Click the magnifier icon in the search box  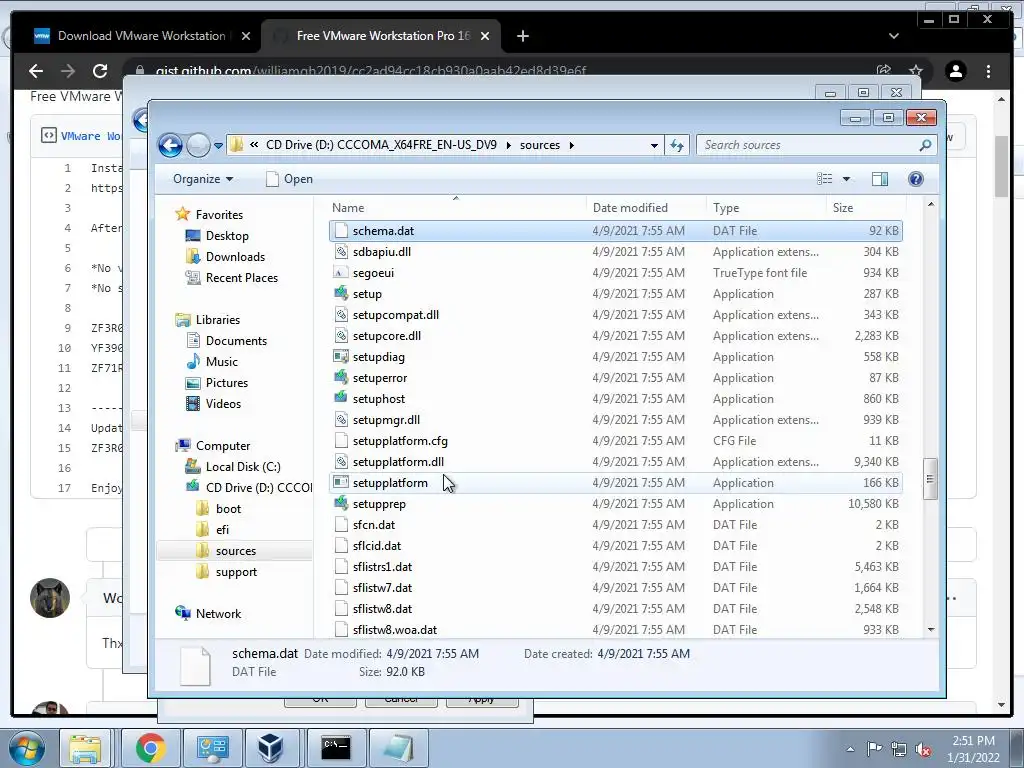pyautogui.click(x=925, y=145)
